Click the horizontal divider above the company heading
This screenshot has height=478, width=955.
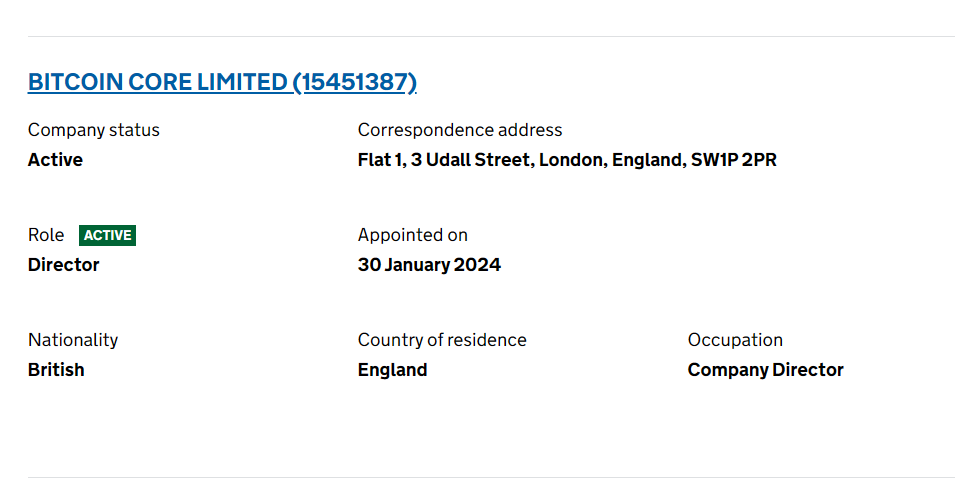tap(490, 37)
